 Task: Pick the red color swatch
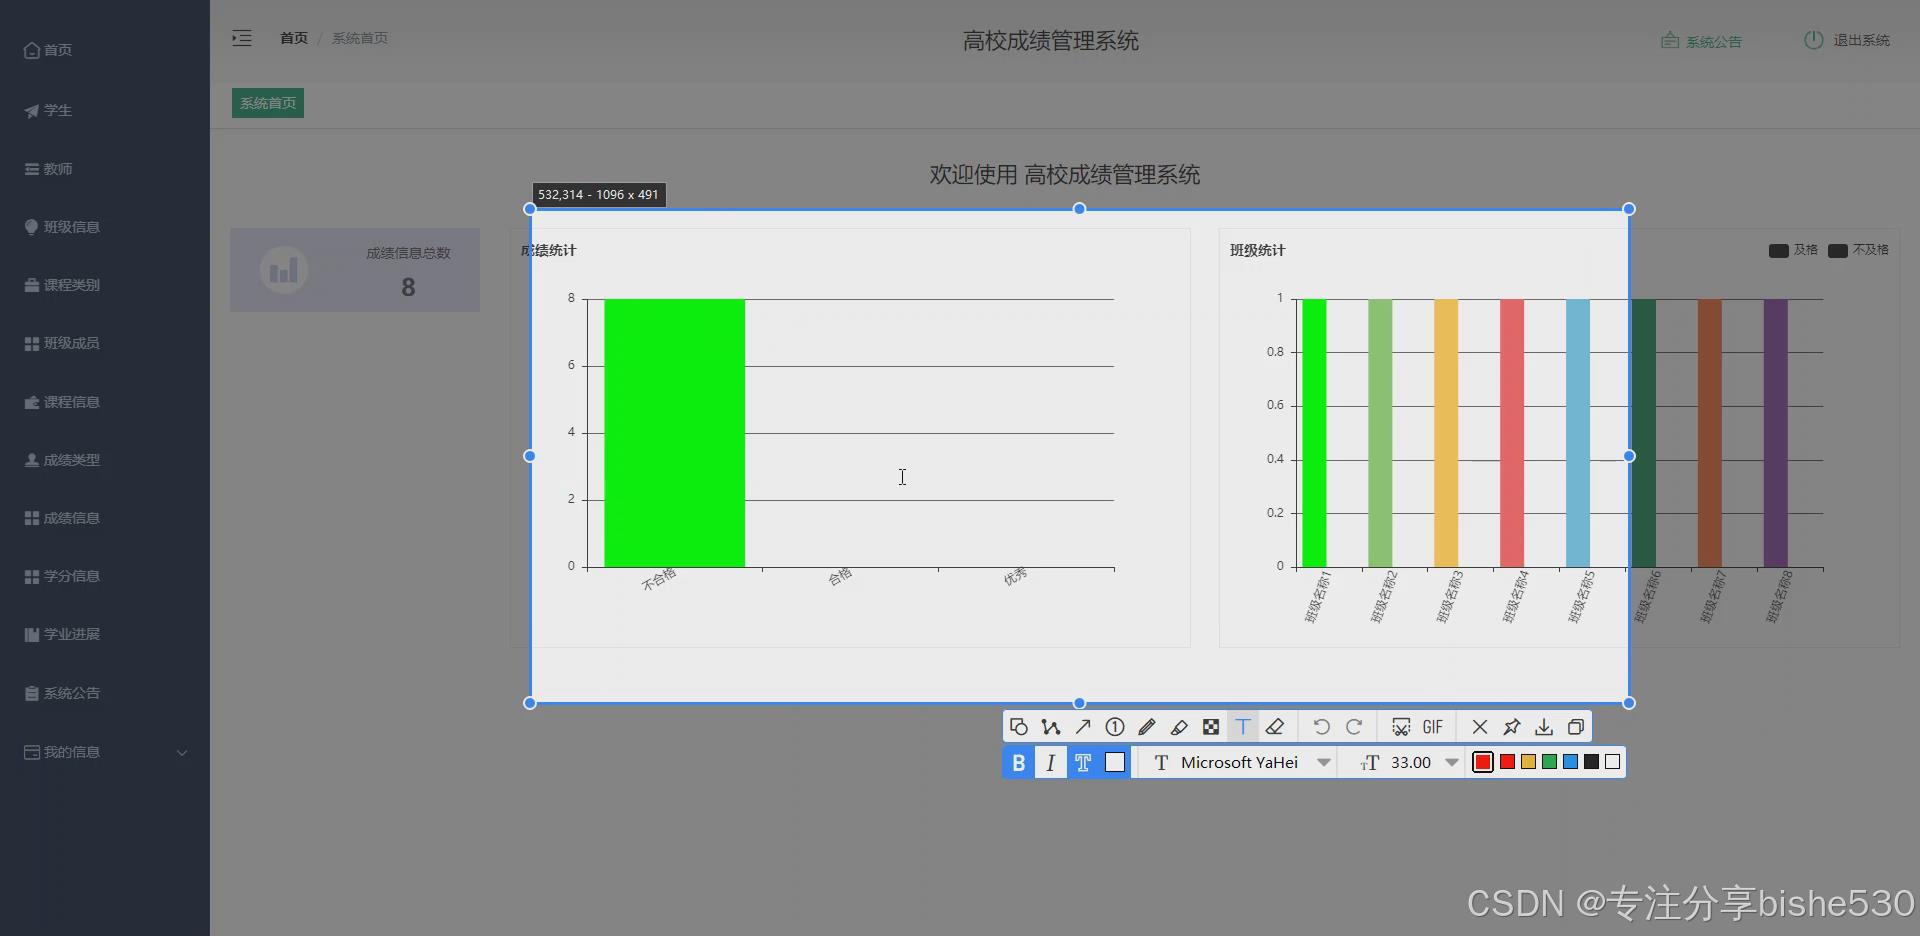pos(1507,762)
